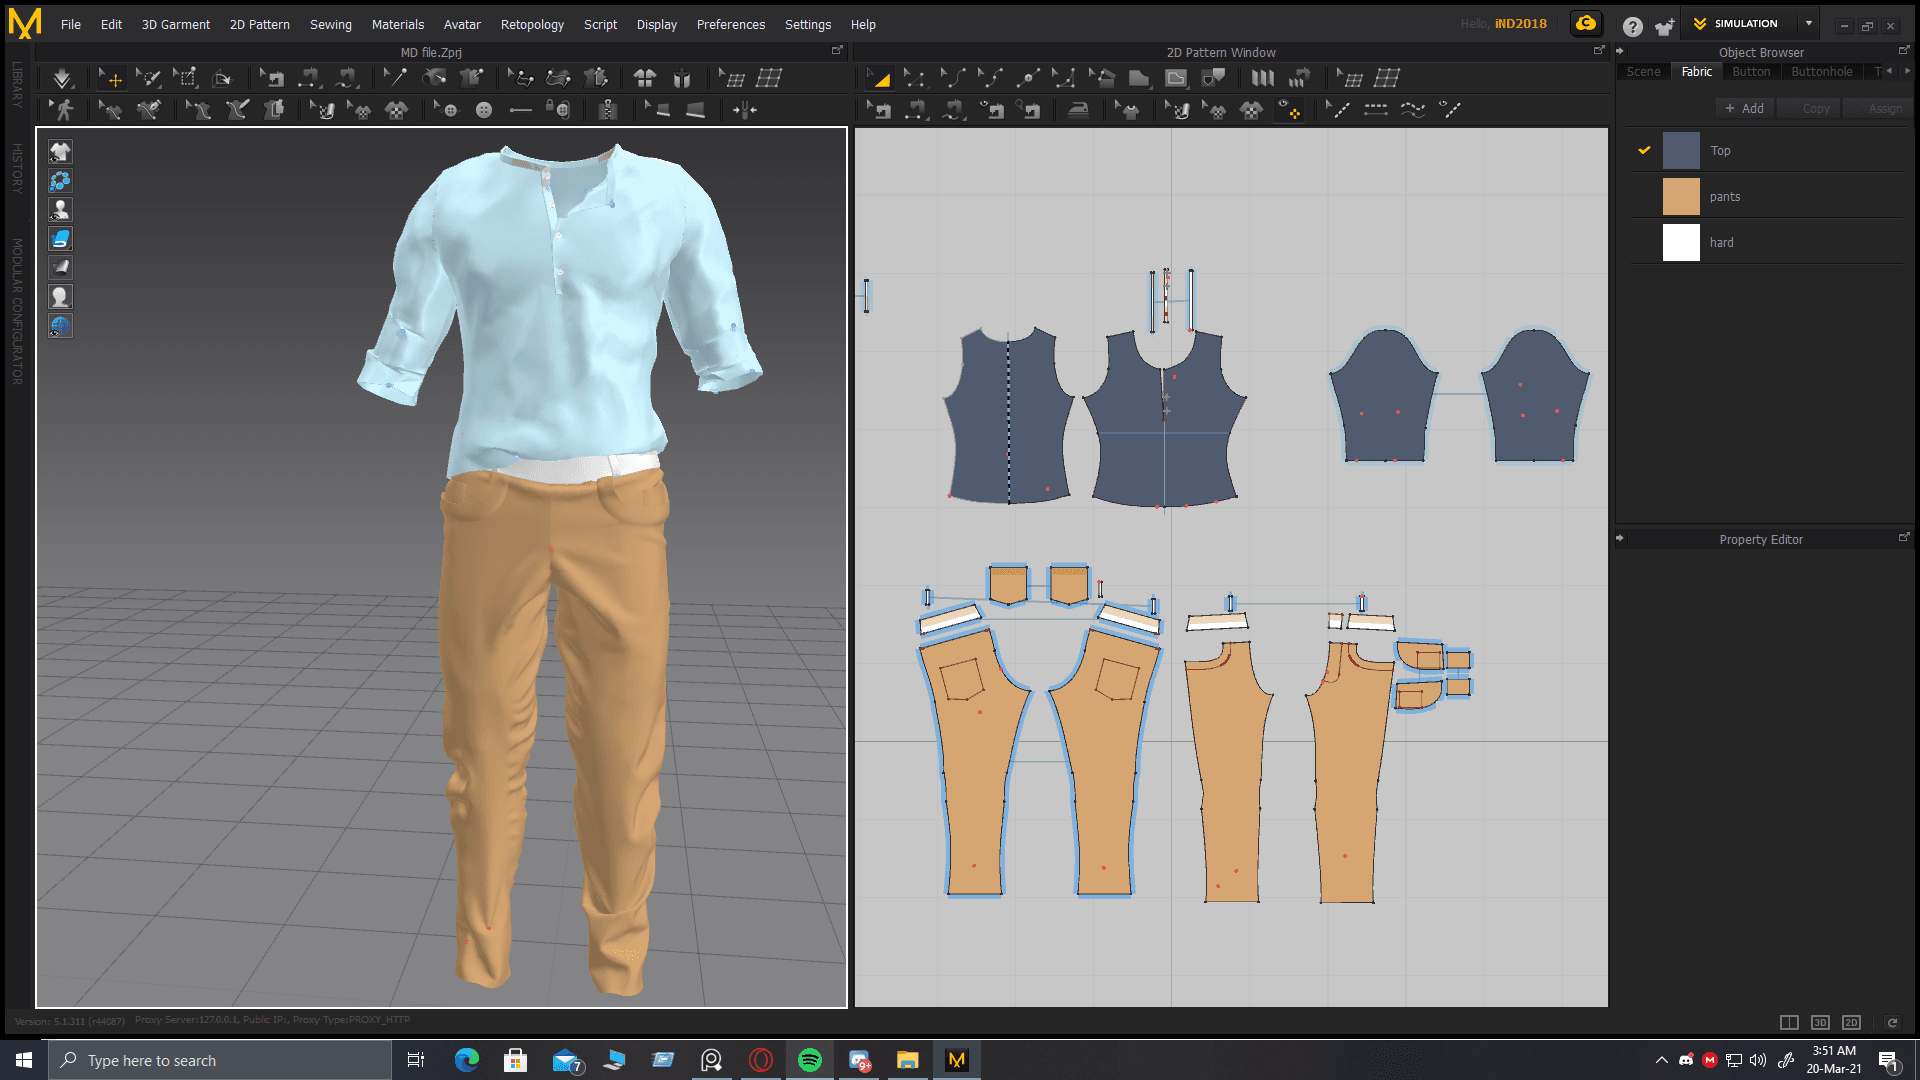This screenshot has width=1920, height=1080.
Task: Select the pants fabric color swatch
Action: point(1681,196)
